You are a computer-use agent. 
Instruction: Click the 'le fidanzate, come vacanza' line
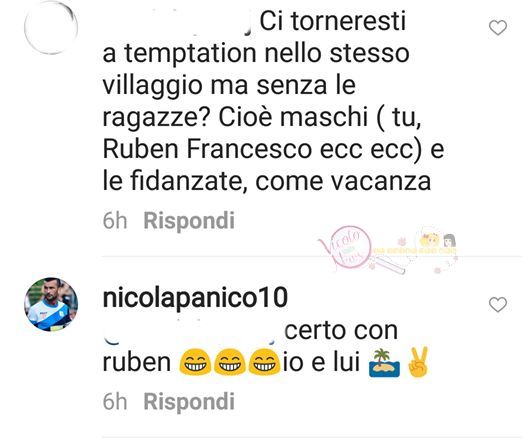click(267, 182)
